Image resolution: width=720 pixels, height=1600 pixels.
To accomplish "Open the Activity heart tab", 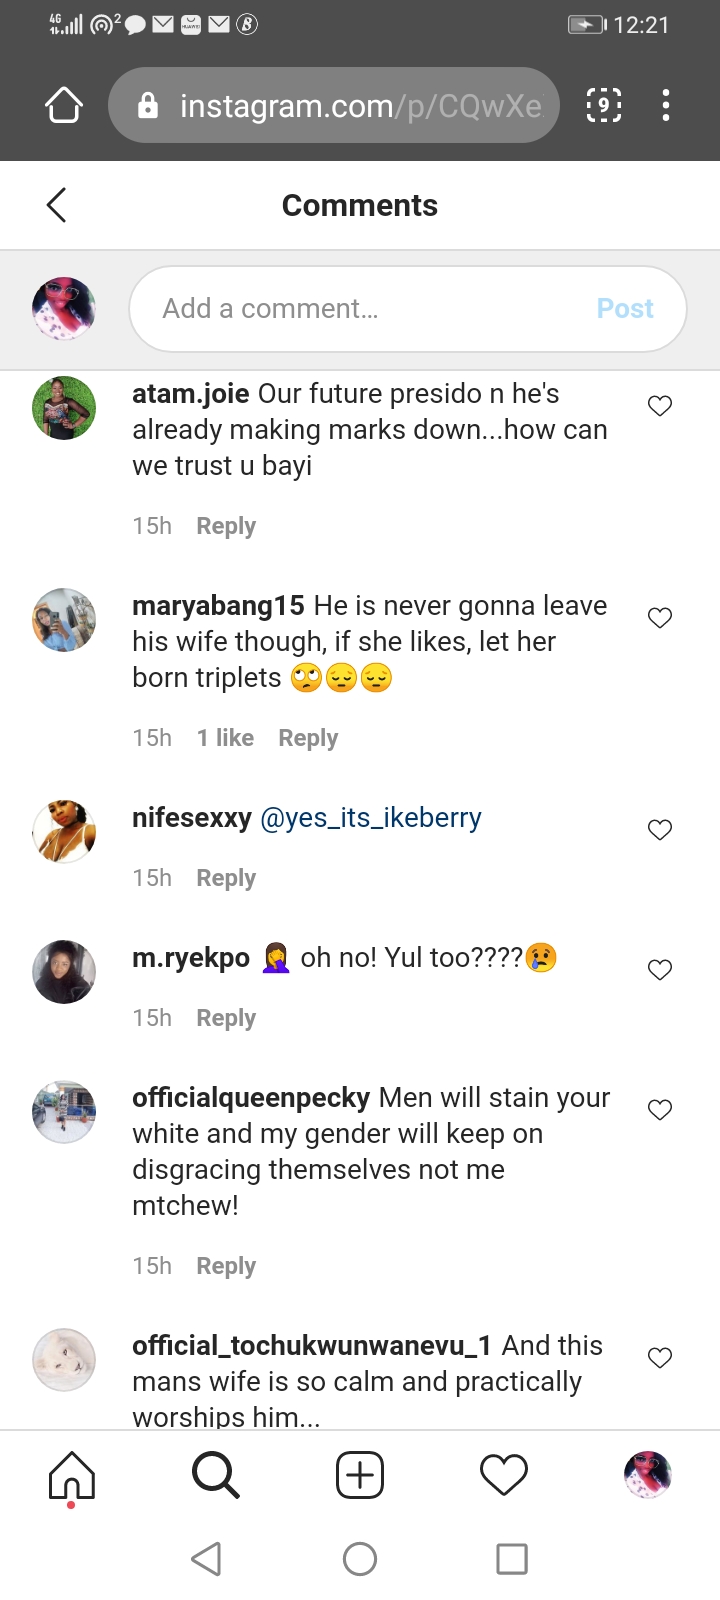I will point(504,1476).
